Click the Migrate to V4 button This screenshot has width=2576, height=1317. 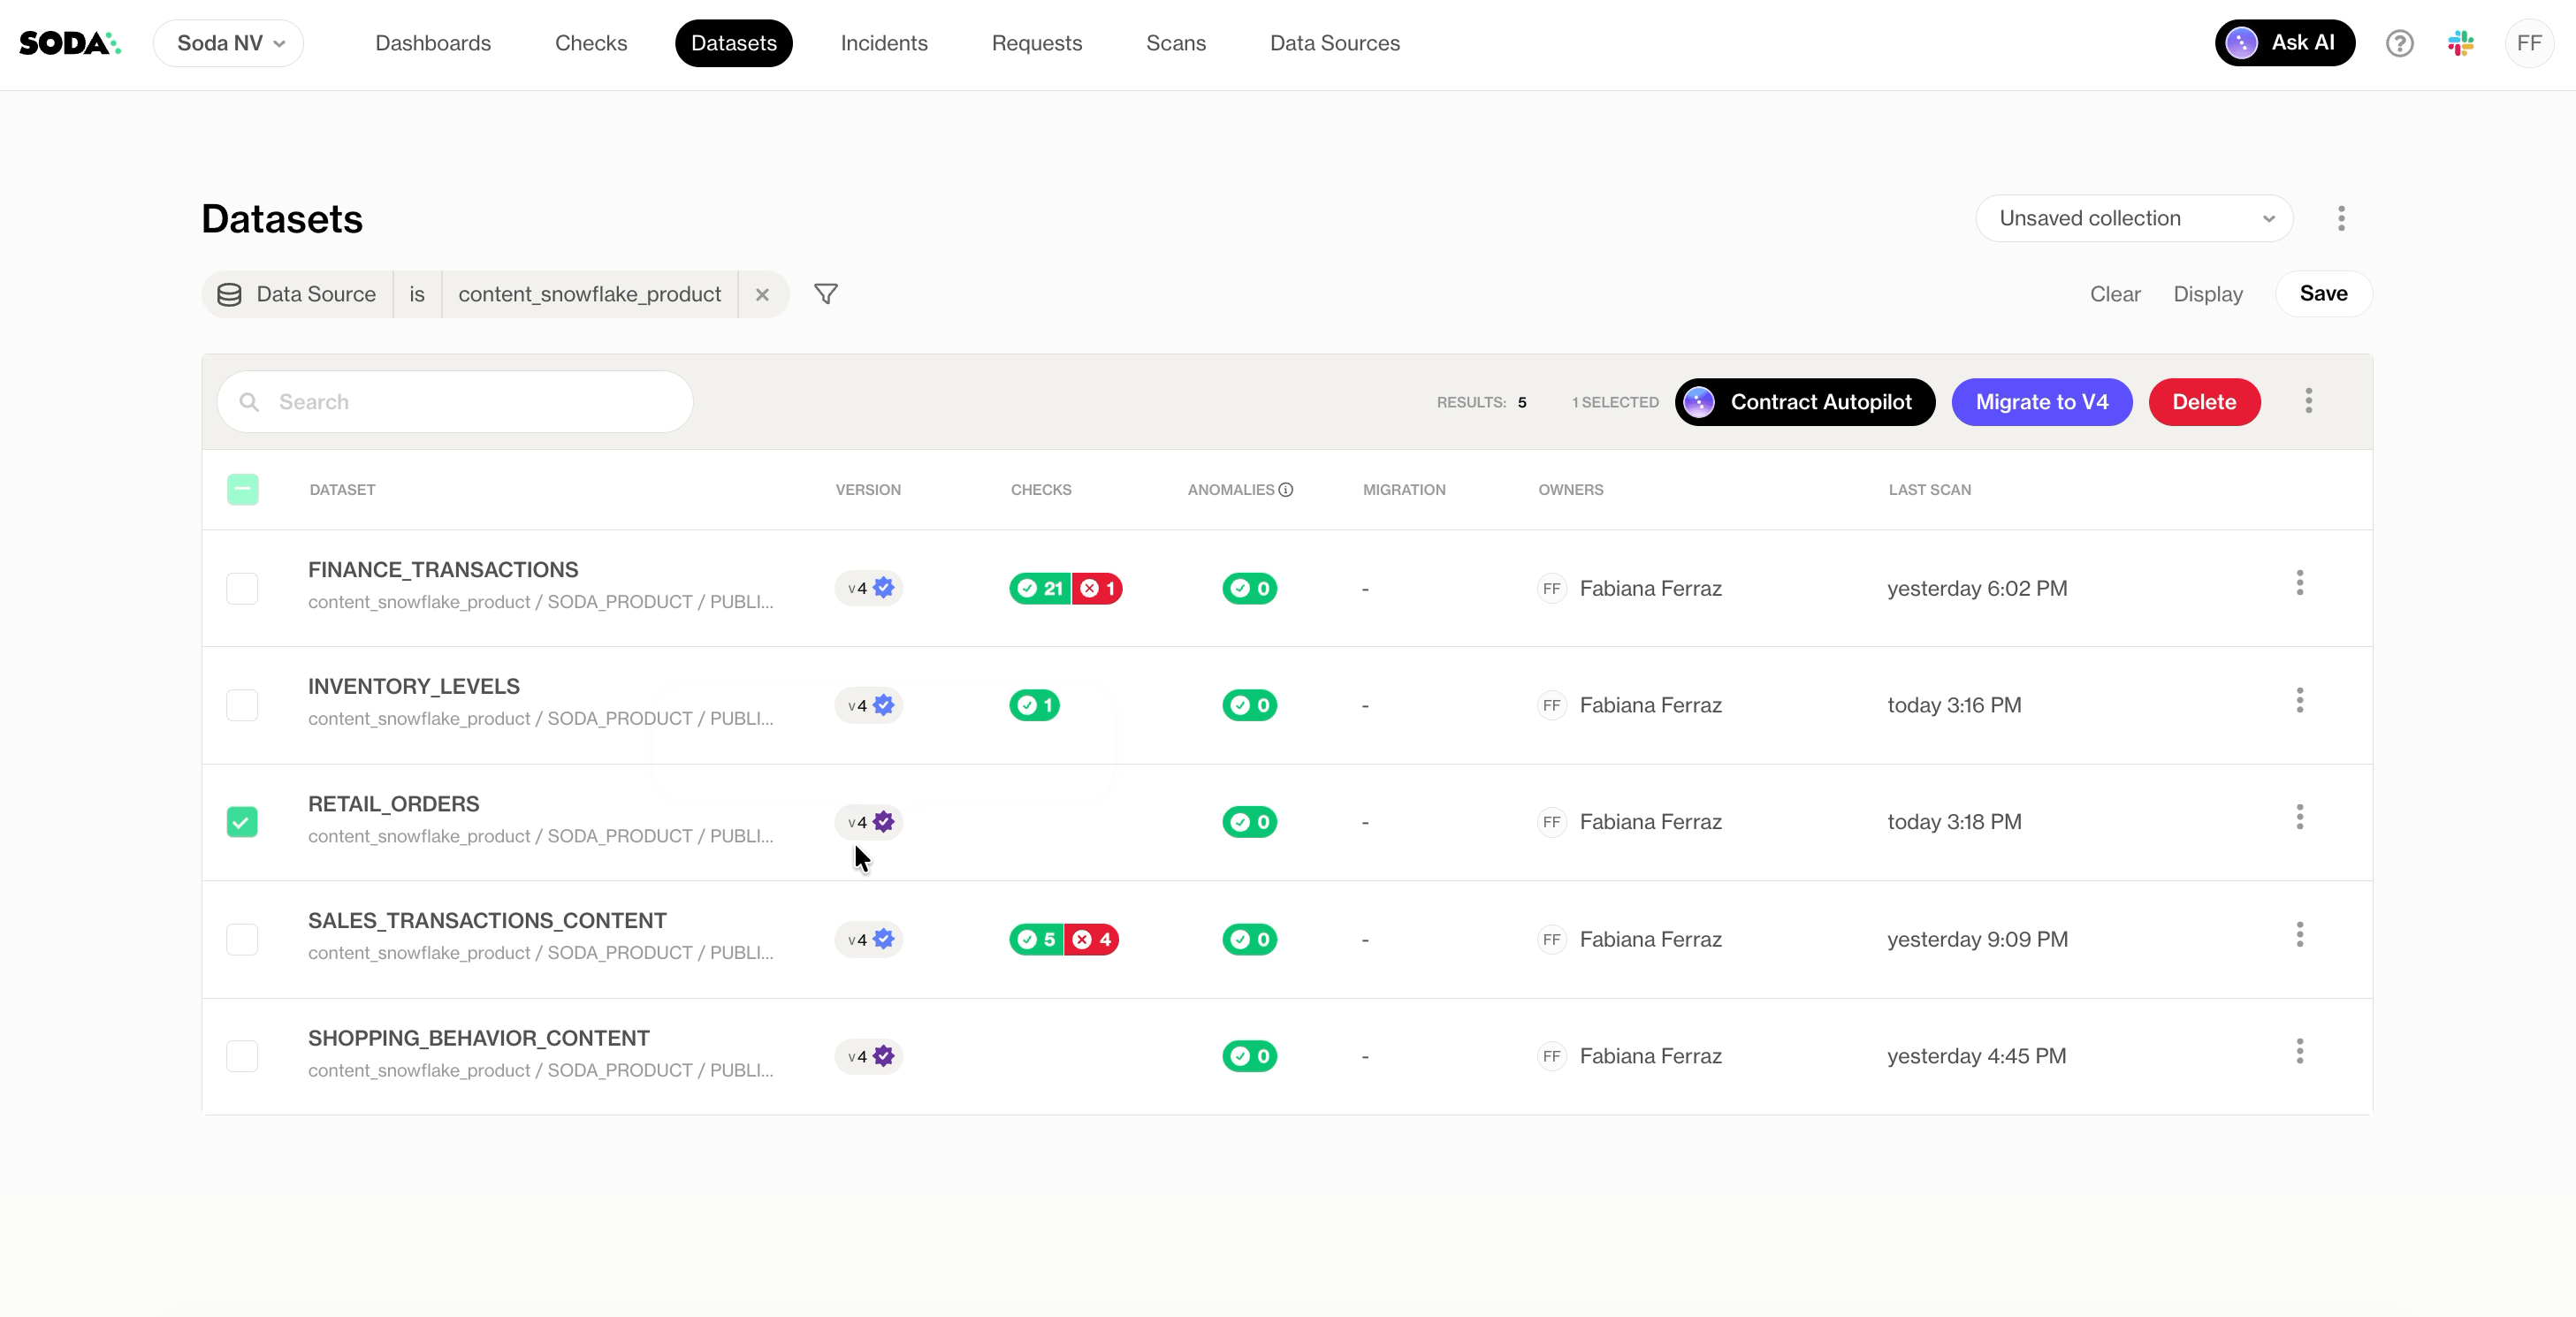point(2041,402)
